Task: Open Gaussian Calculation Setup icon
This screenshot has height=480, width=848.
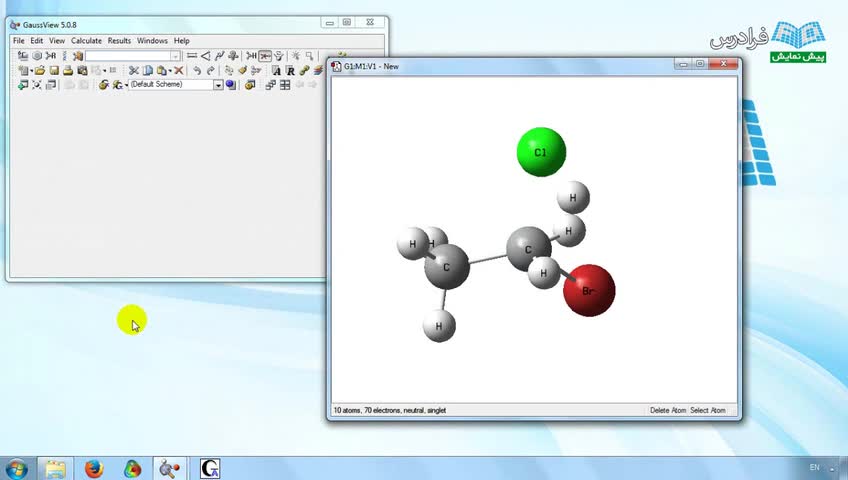Action: [103, 85]
